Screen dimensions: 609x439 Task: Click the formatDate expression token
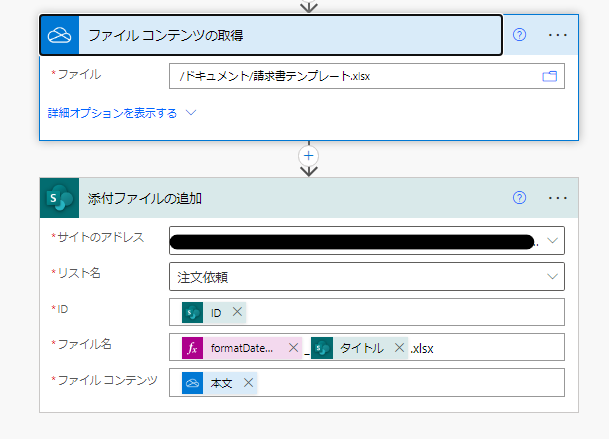(x=241, y=348)
